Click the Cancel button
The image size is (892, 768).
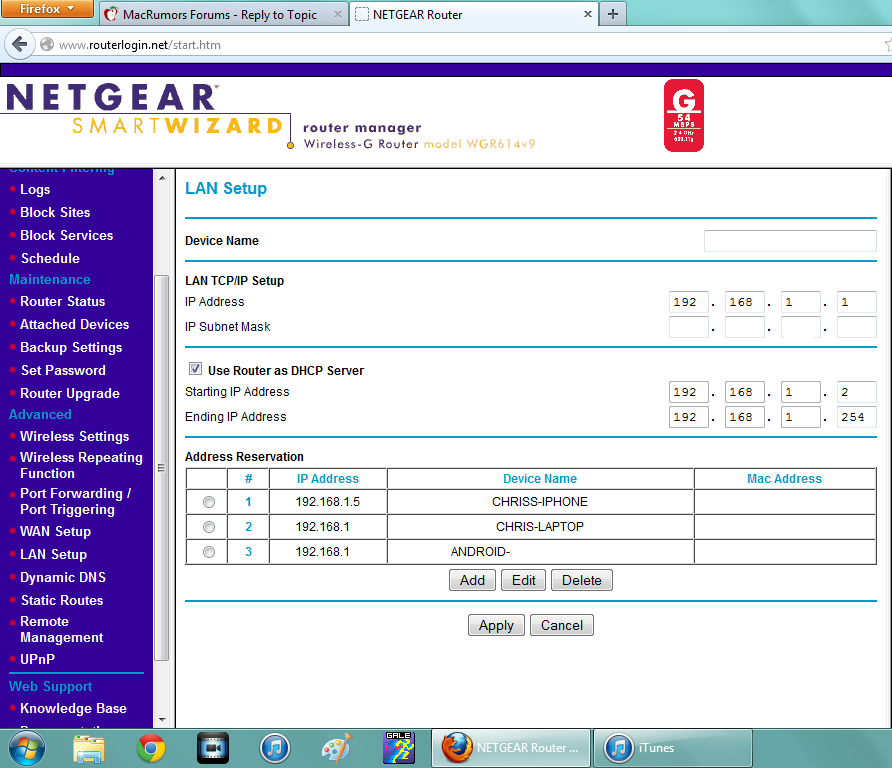click(x=561, y=625)
